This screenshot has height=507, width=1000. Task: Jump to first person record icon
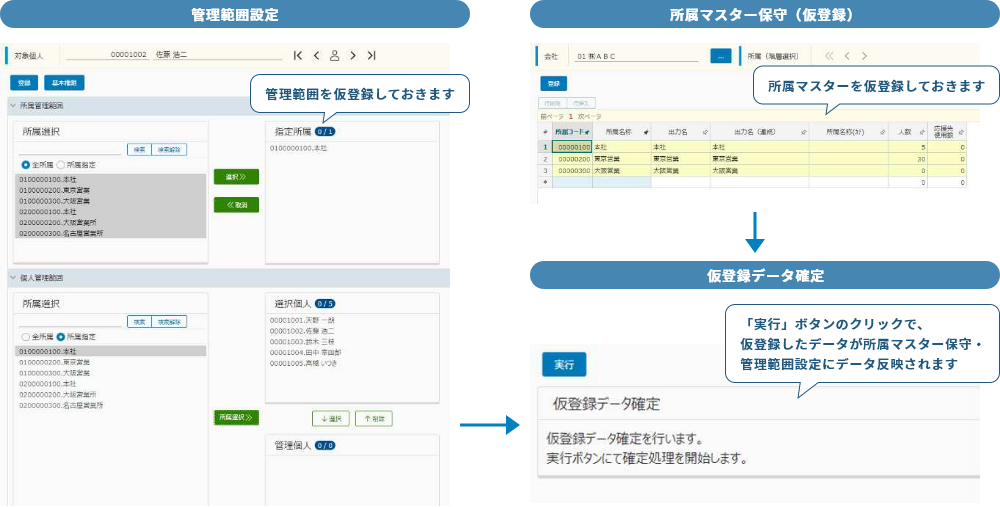[297, 55]
